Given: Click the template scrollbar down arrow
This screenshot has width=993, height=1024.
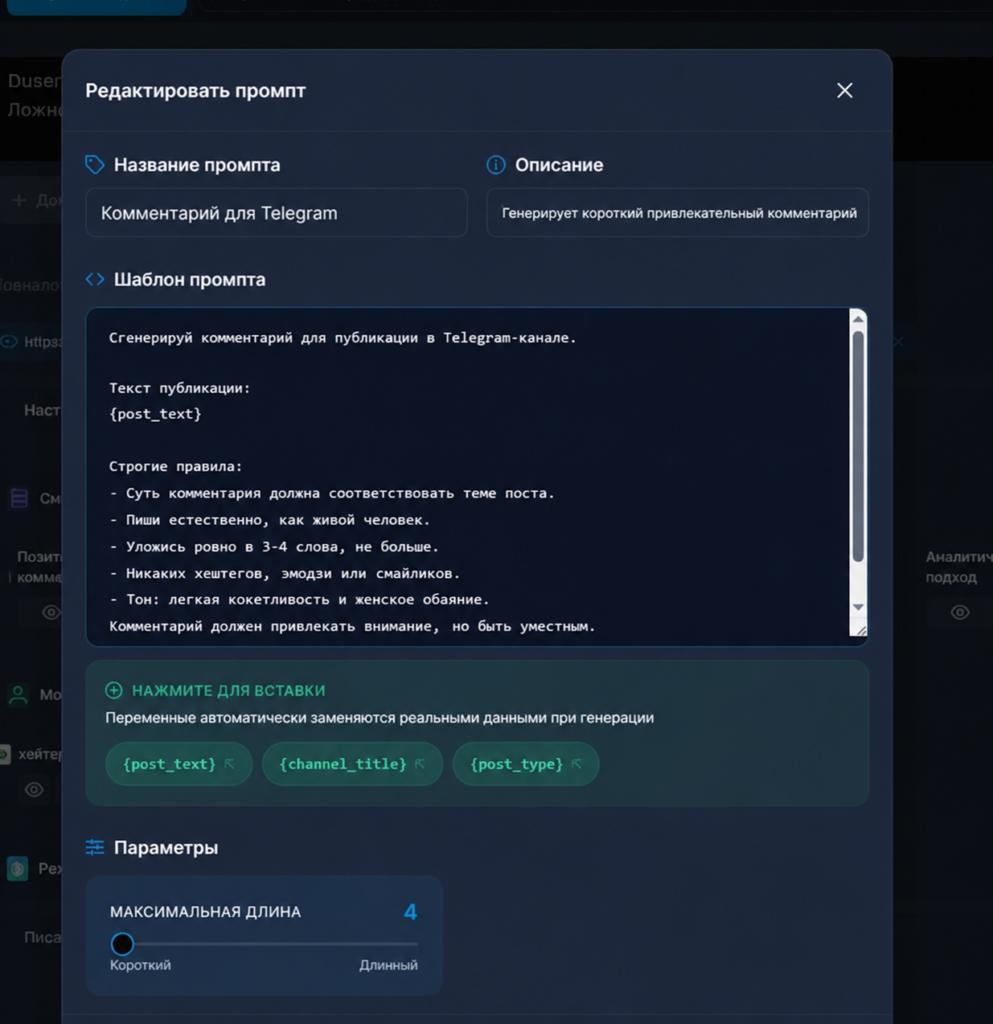Looking at the screenshot, I should tap(858, 607).
